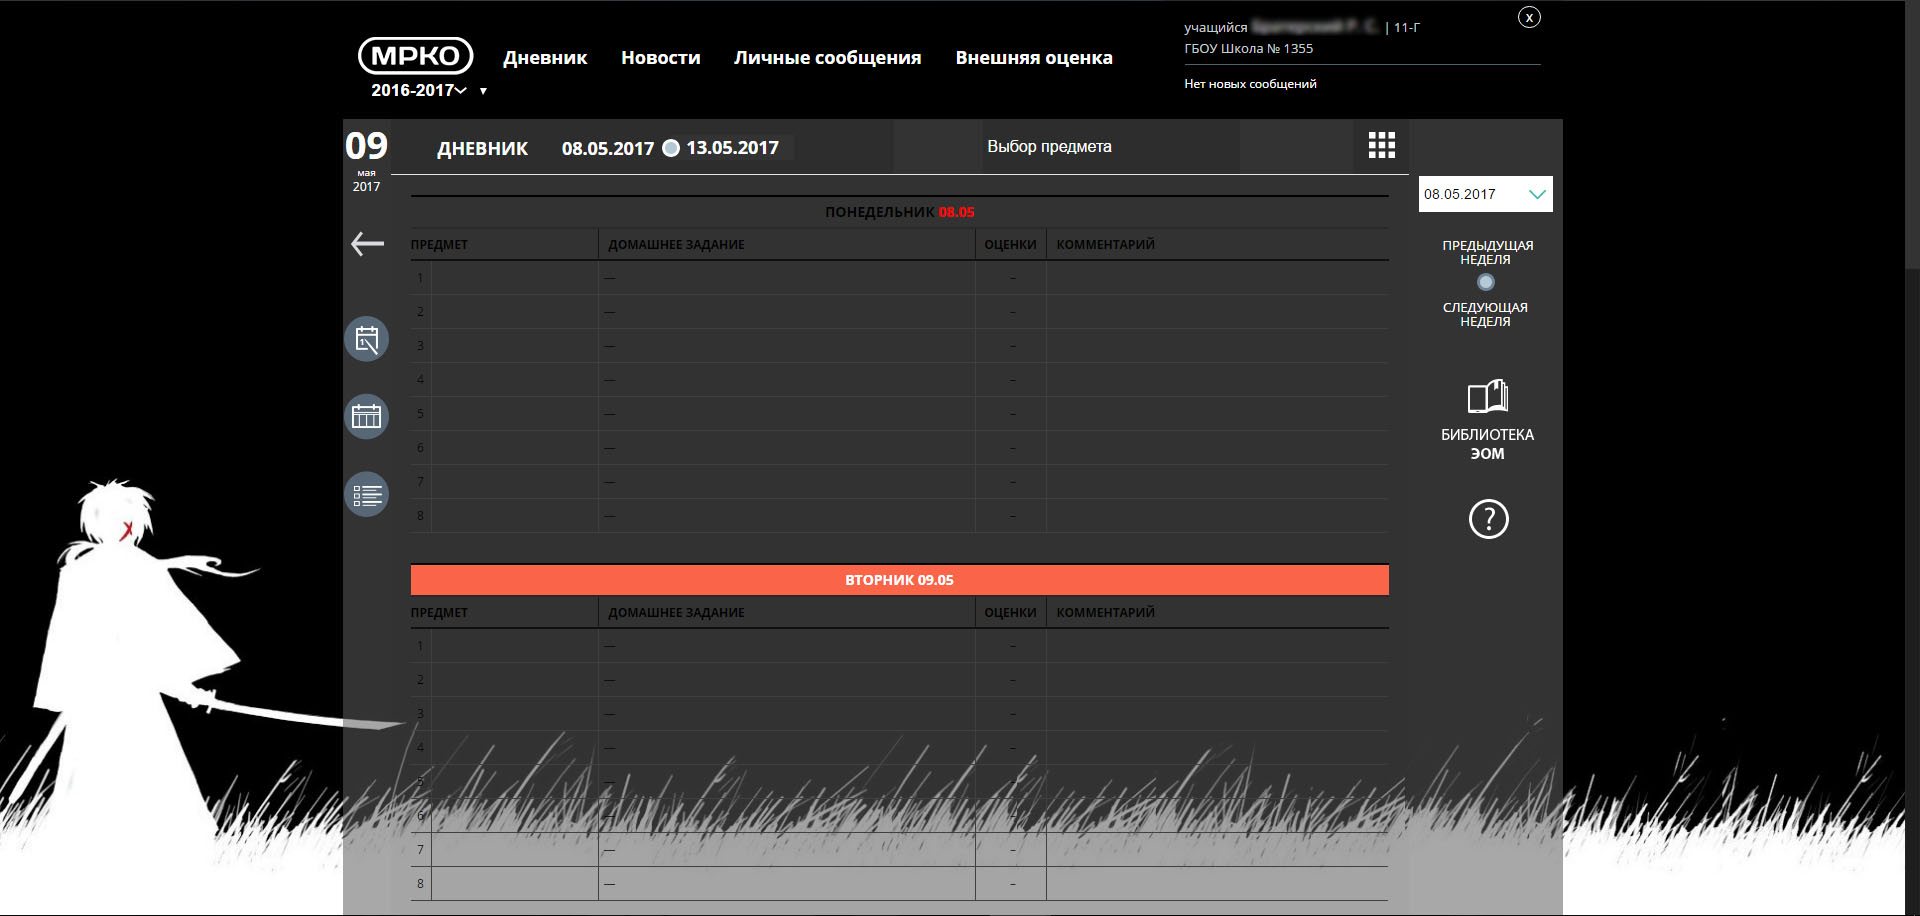Open the weekly calendar grid sidebar icon
The width and height of the screenshot is (1920, 916).
coord(367,416)
